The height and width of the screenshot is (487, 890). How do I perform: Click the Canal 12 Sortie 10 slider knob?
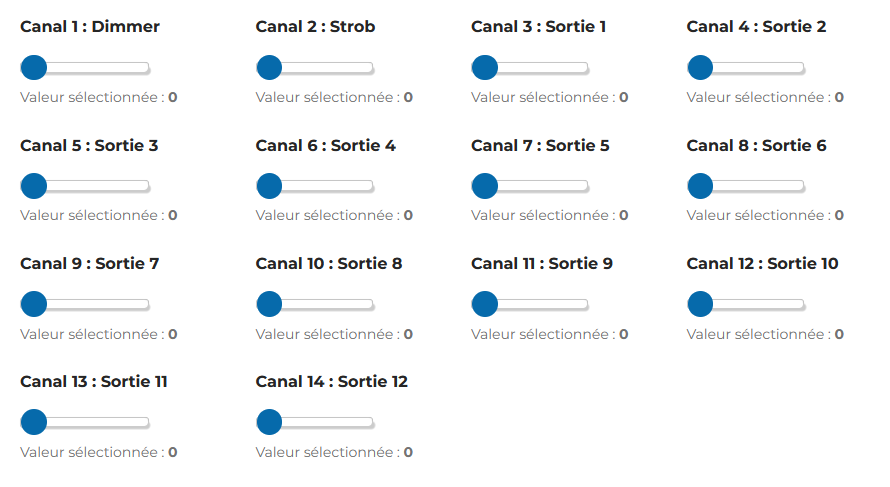click(x=700, y=304)
